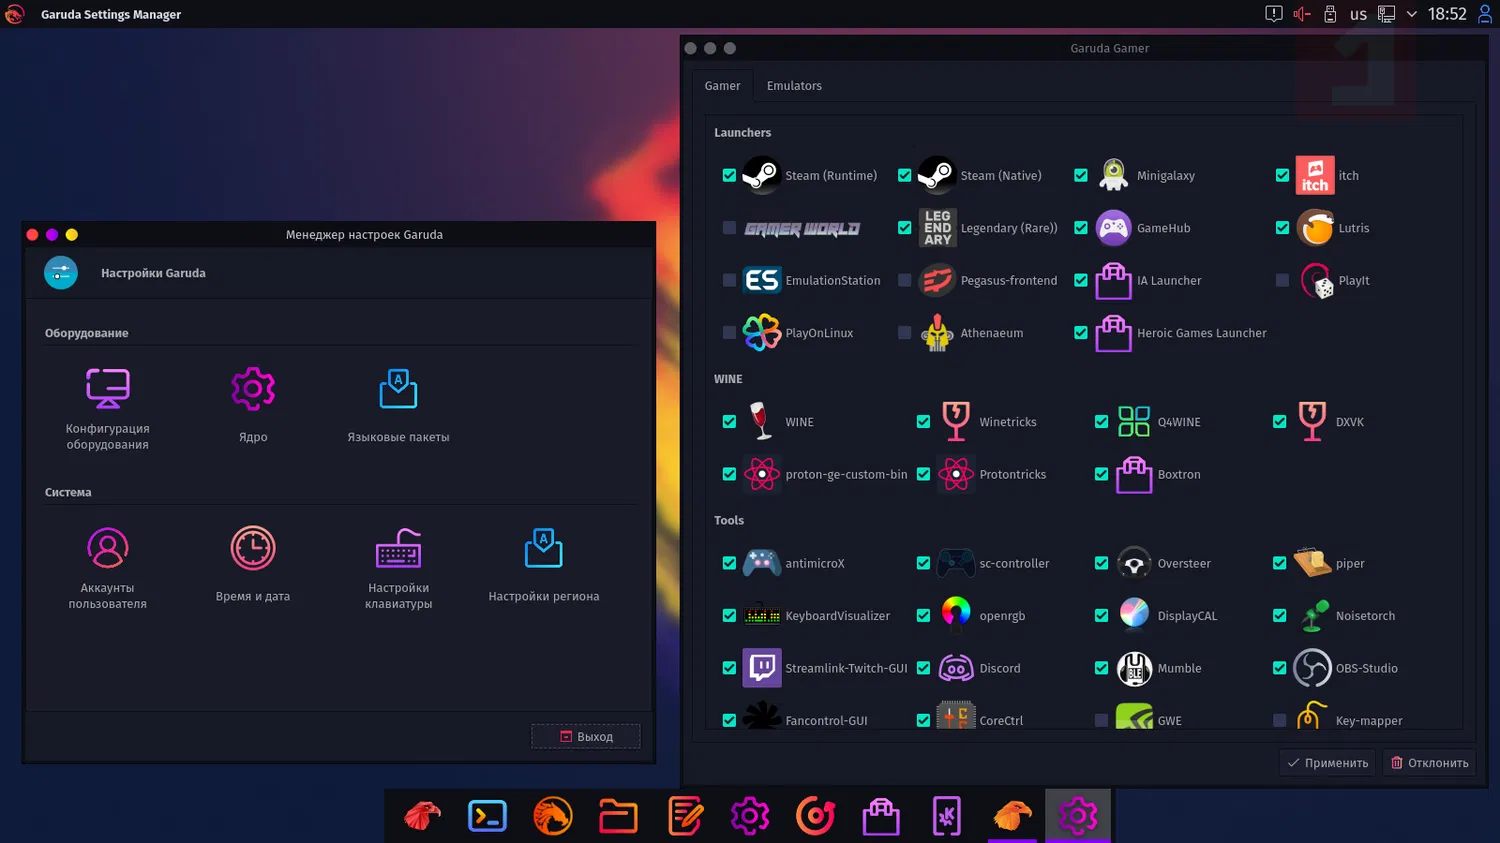Uncheck Legendary (Rare) checkbox
The width and height of the screenshot is (1500, 843).
coord(905,228)
